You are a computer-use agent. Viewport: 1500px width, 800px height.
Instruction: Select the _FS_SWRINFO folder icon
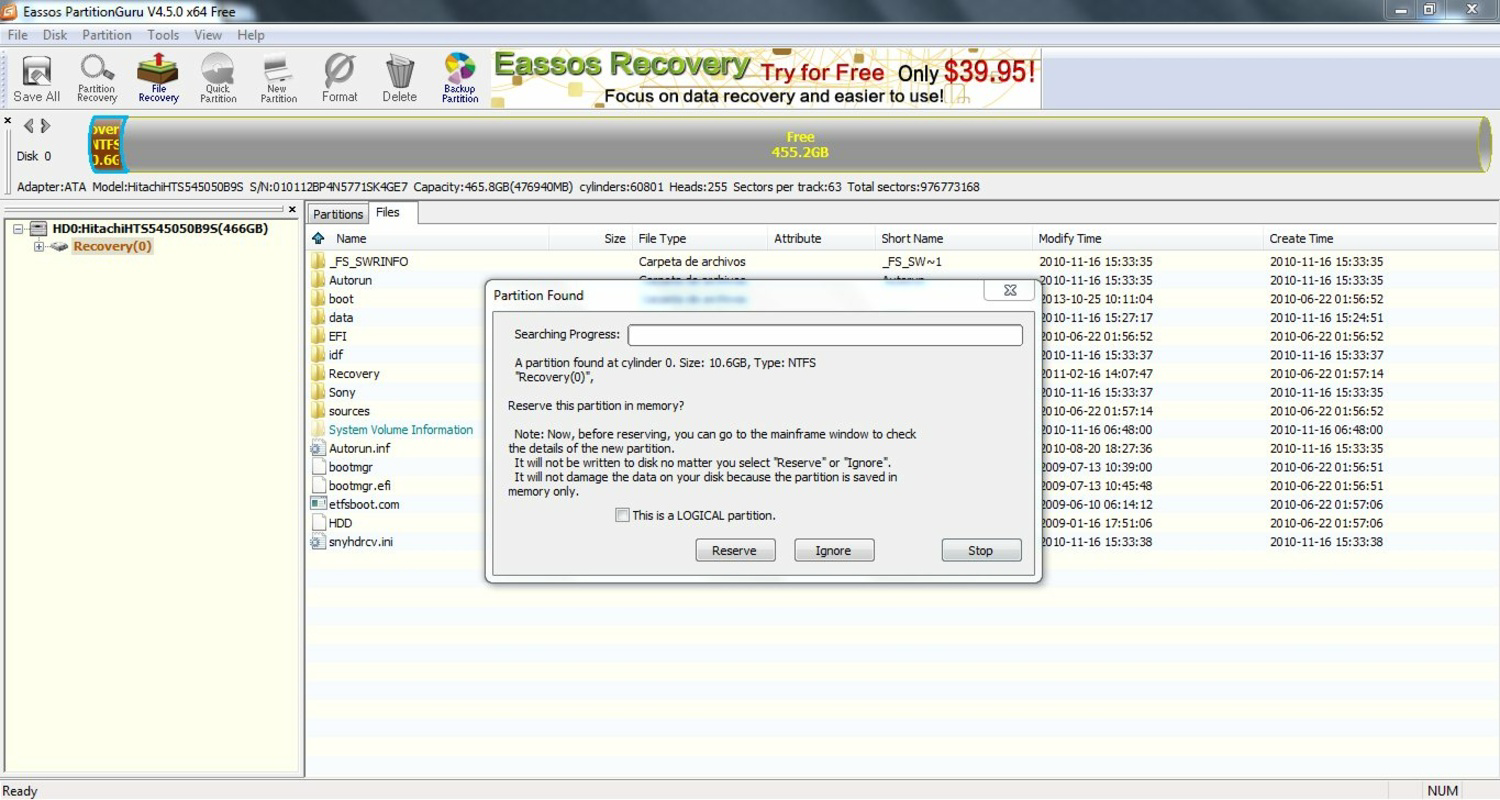point(318,262)
